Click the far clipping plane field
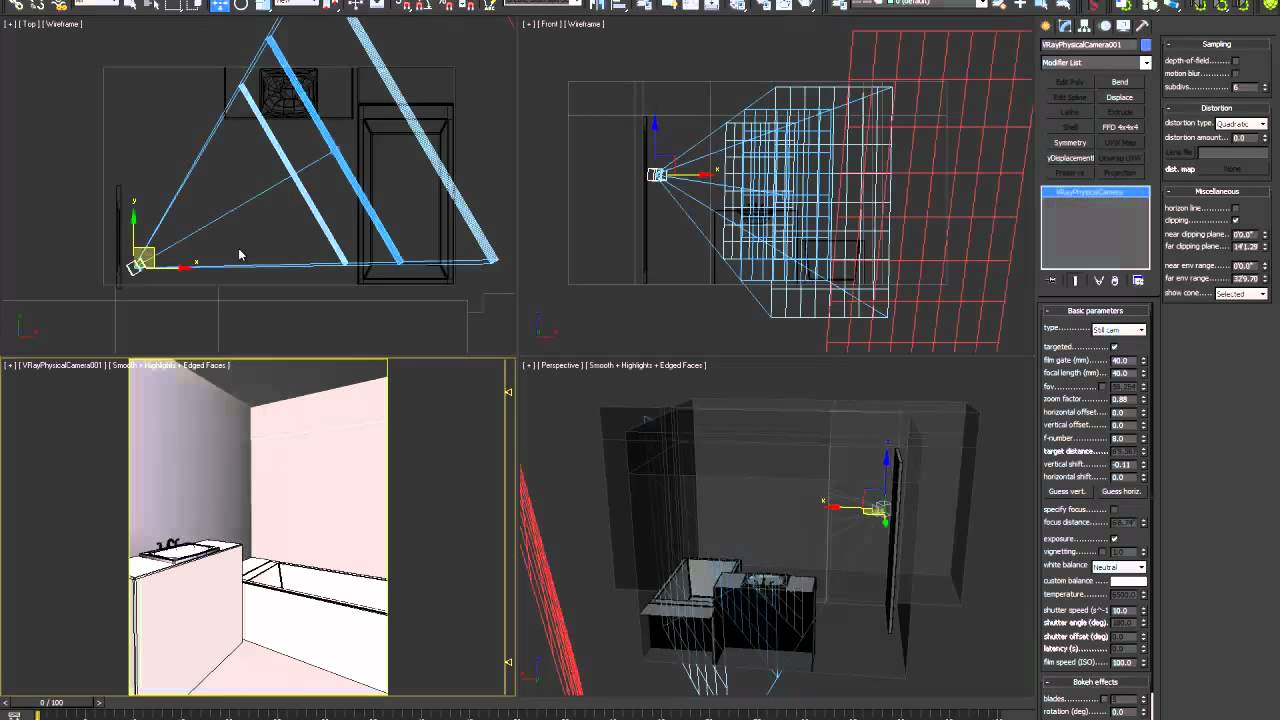1280x720 pixels. (x=1245, y=247)
